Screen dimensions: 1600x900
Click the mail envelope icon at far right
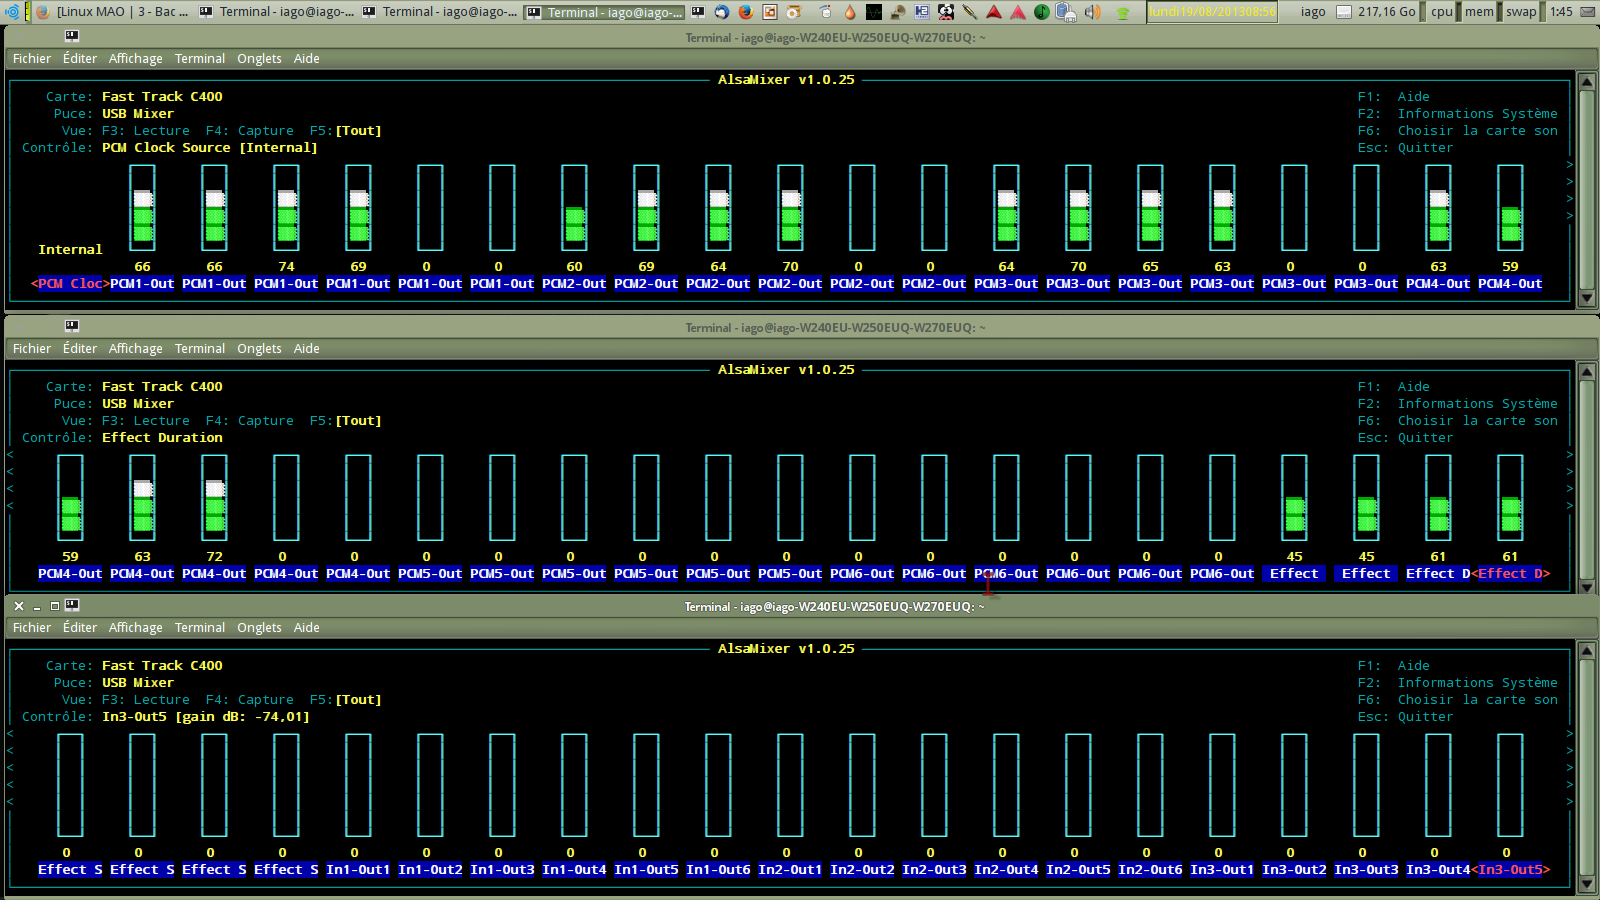point(1588,12)
